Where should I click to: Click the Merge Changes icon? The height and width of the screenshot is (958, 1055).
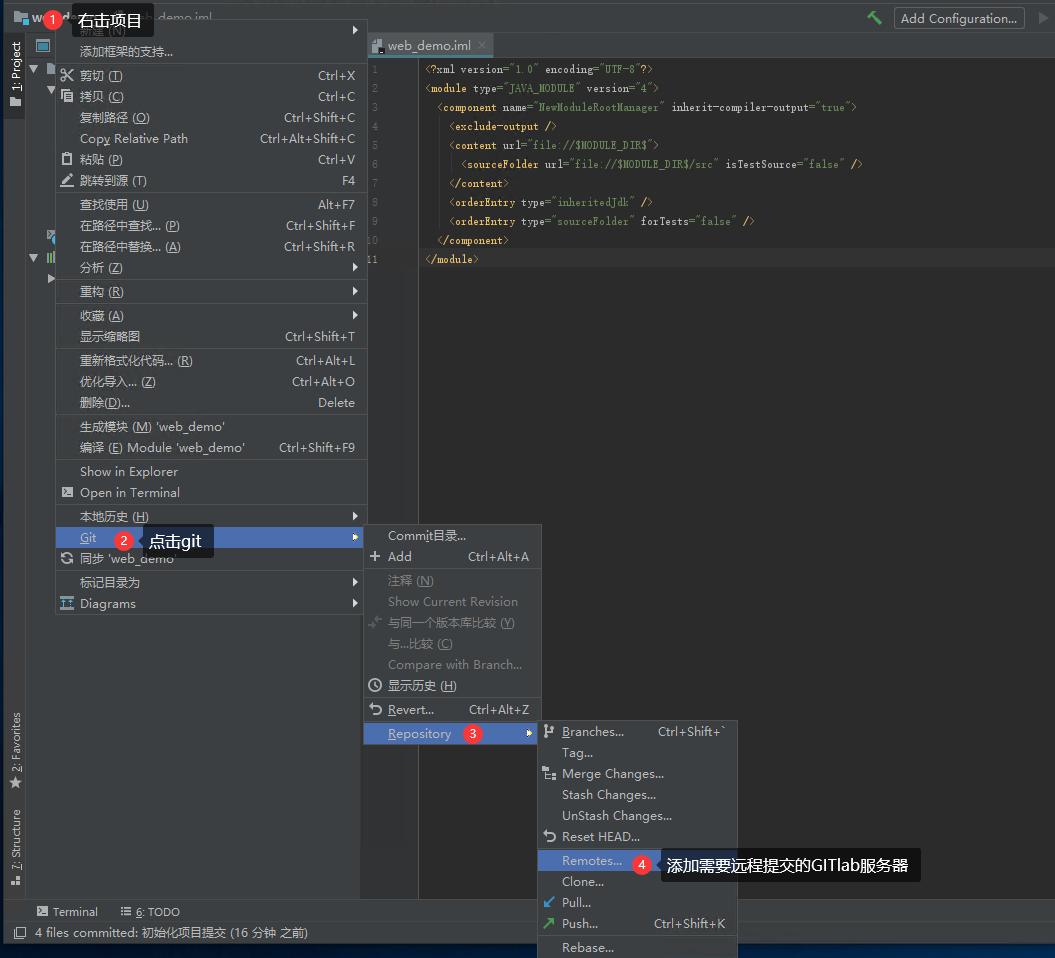549,774
